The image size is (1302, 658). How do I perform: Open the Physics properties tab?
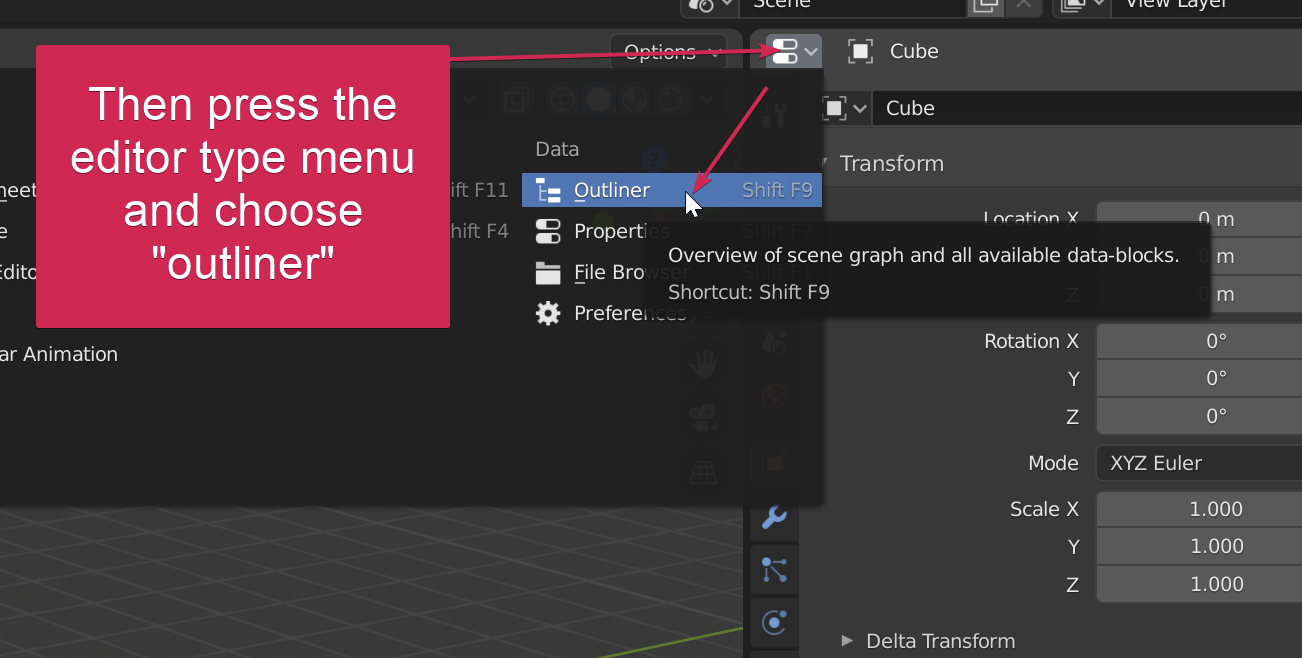pyautogui.click(x=774, y=623)
